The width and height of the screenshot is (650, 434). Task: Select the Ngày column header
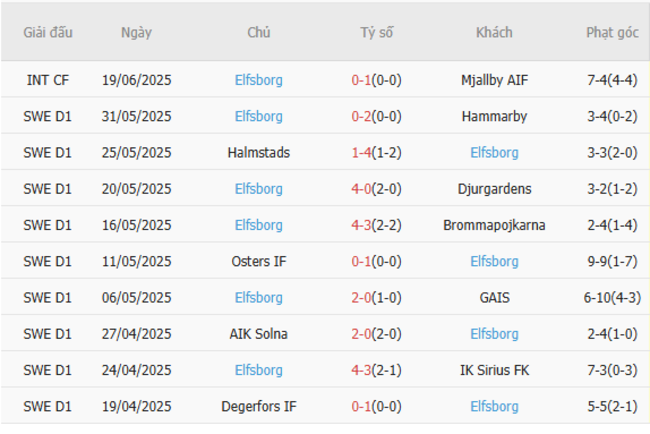tap(136, 33)
